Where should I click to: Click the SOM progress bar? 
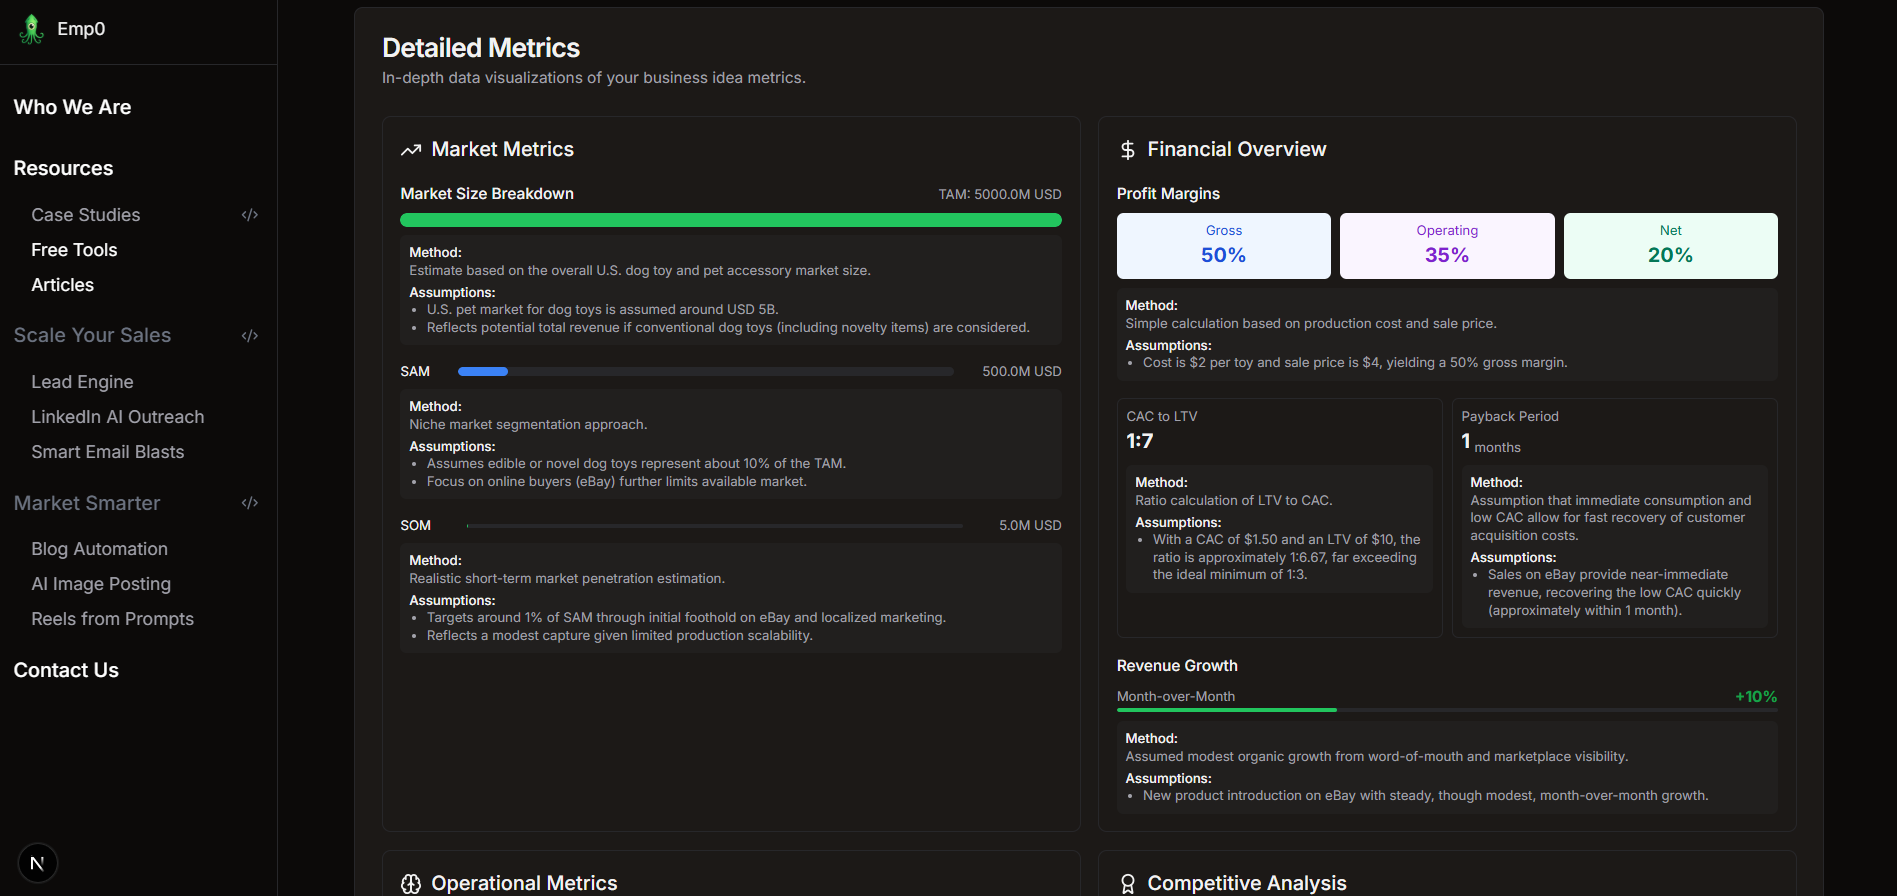pos(714,525)
